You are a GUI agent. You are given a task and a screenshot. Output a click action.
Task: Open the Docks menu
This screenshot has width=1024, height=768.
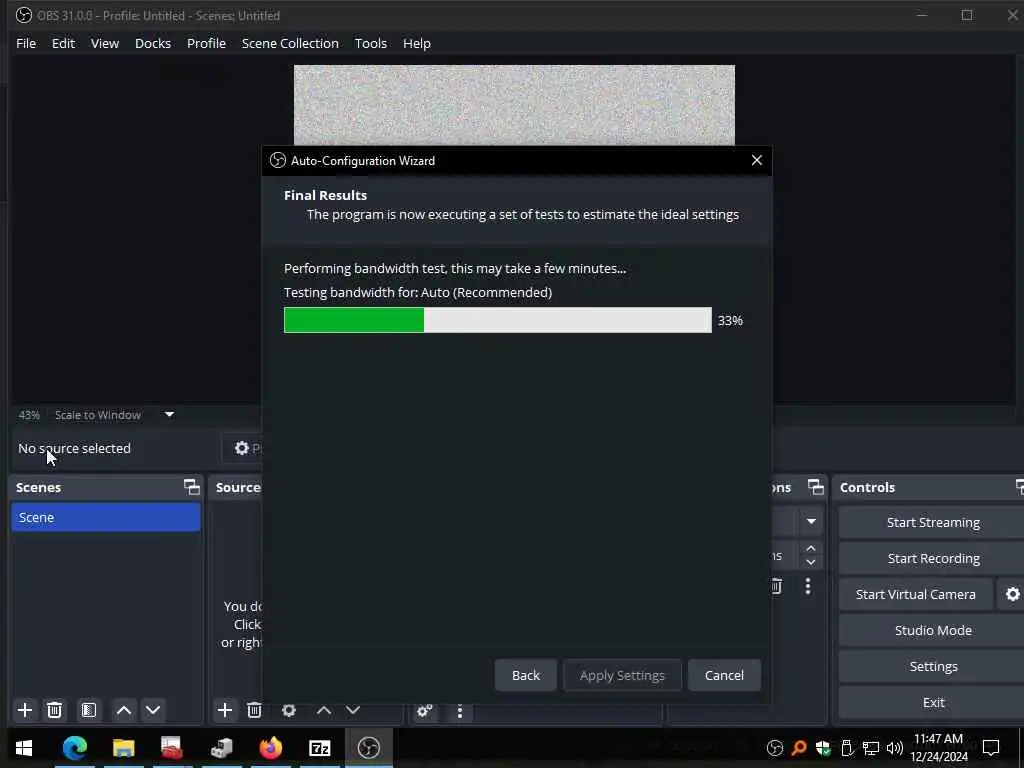153,43
